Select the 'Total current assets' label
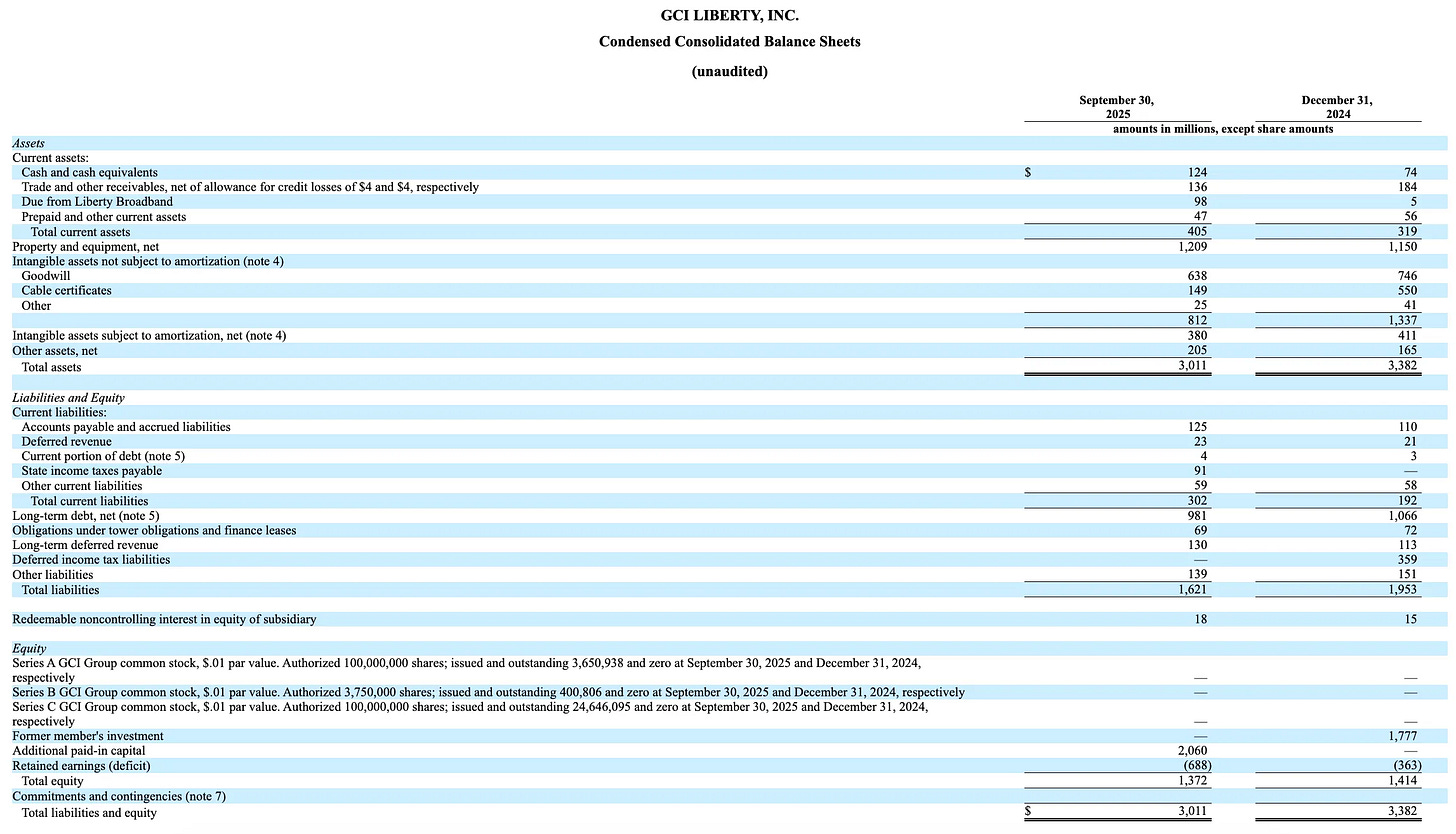 click(80, 232)
